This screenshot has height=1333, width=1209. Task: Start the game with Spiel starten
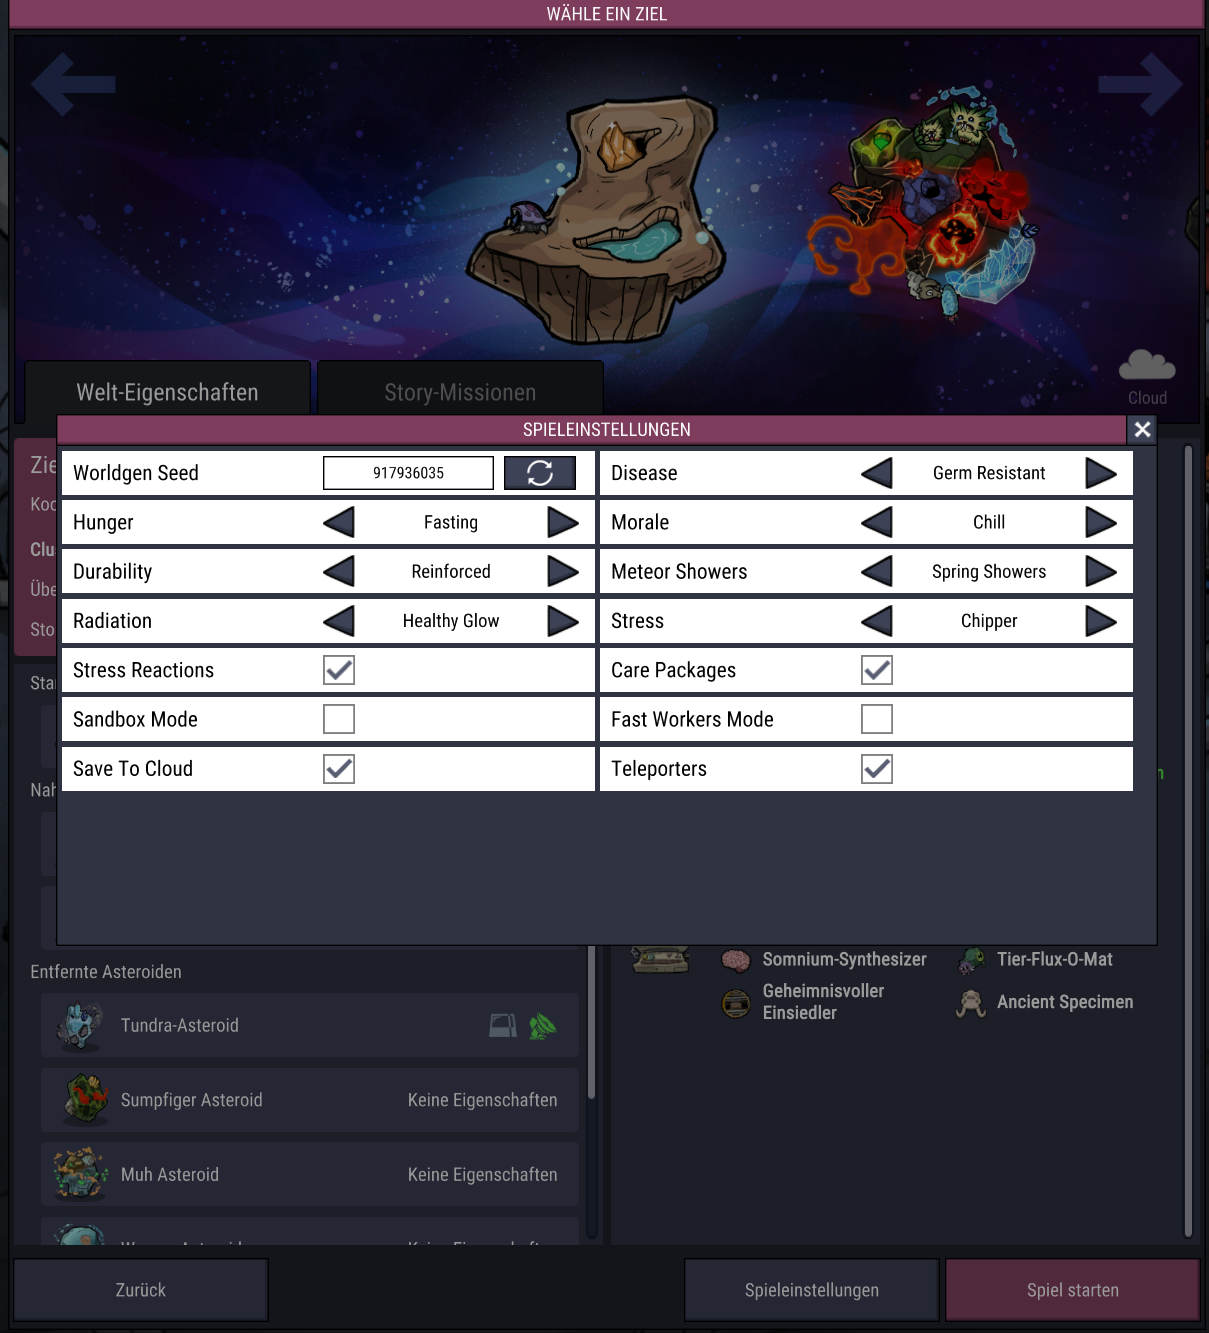click(1073, 1290)
